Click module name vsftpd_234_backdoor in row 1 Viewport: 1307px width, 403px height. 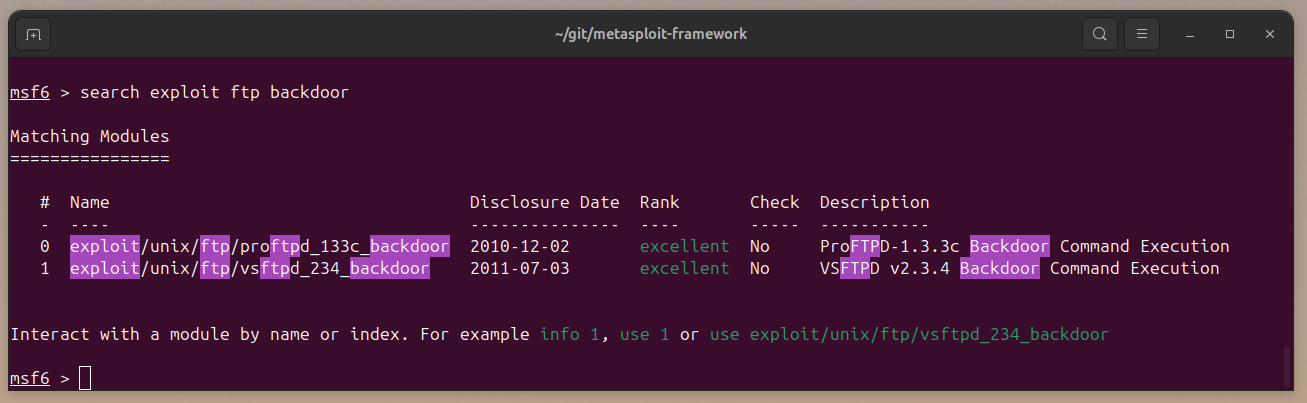(250, 268)
